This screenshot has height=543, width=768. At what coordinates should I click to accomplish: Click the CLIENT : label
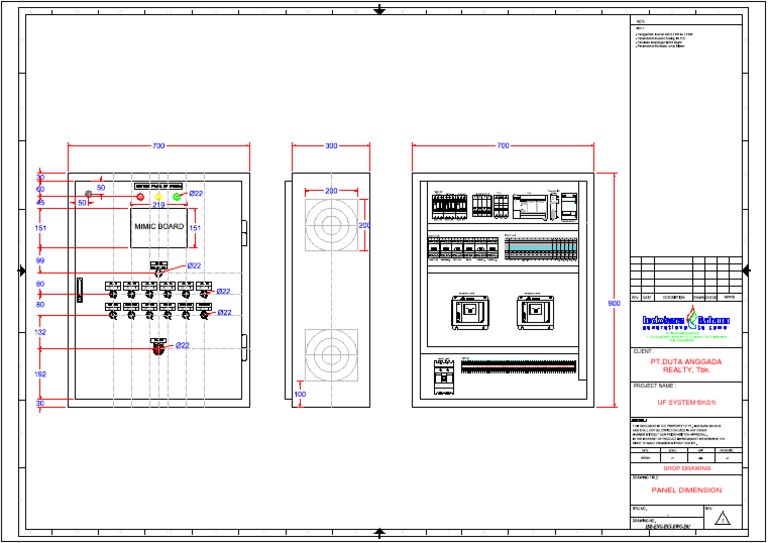pos(643,352)
